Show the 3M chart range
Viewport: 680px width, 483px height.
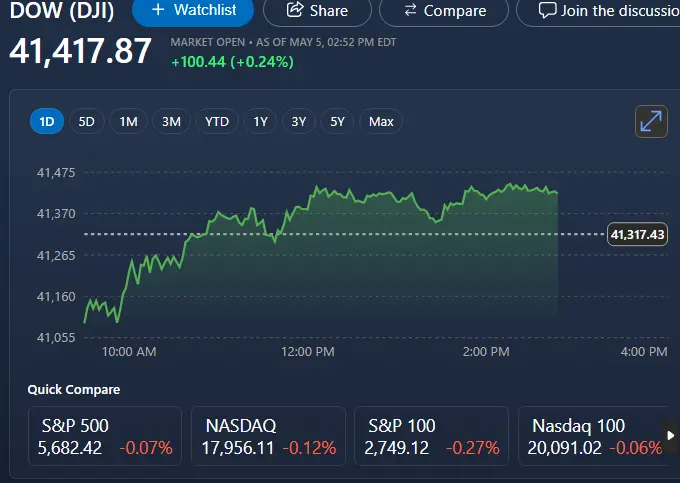click(x=171, y=122)
